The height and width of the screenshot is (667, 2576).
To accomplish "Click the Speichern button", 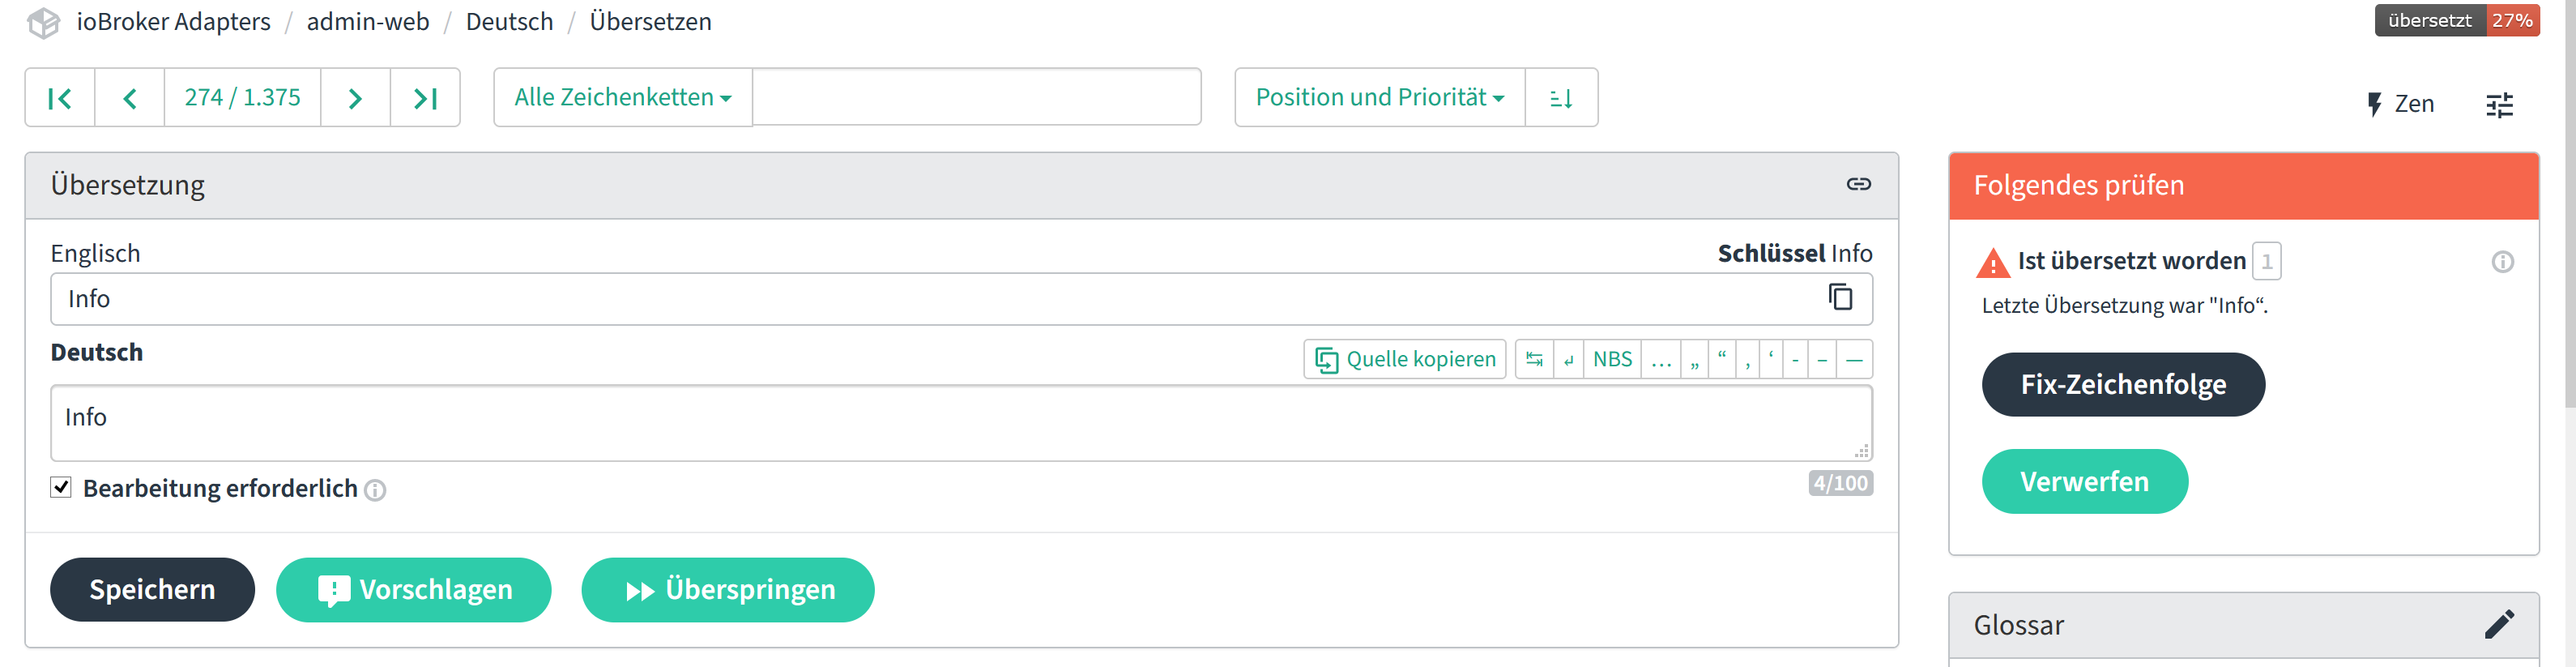I will [152, 589].
